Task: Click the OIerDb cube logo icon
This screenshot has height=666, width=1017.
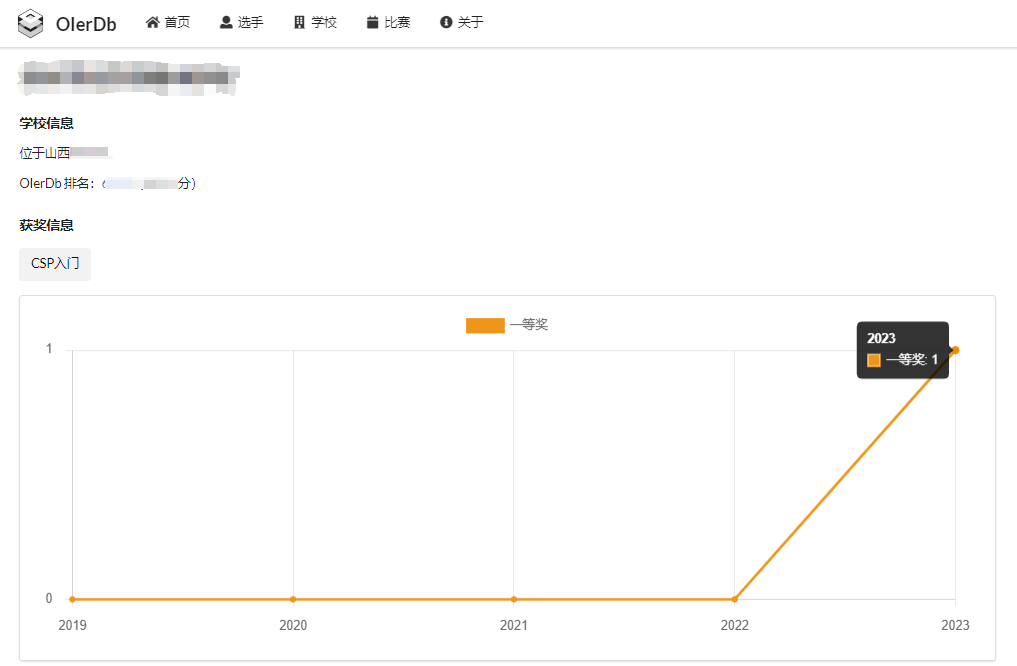Action: click(x=32, y=23)
